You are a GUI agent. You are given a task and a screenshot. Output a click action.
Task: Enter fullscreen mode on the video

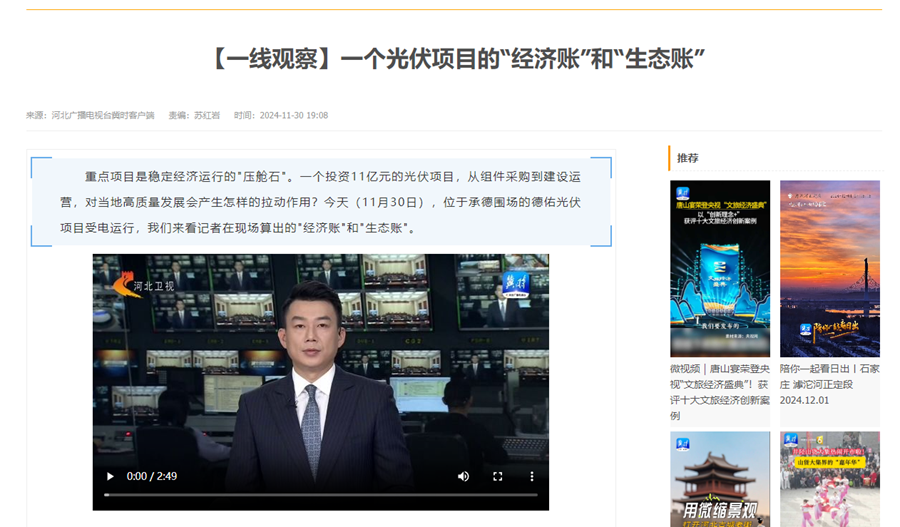pos(497,477)
